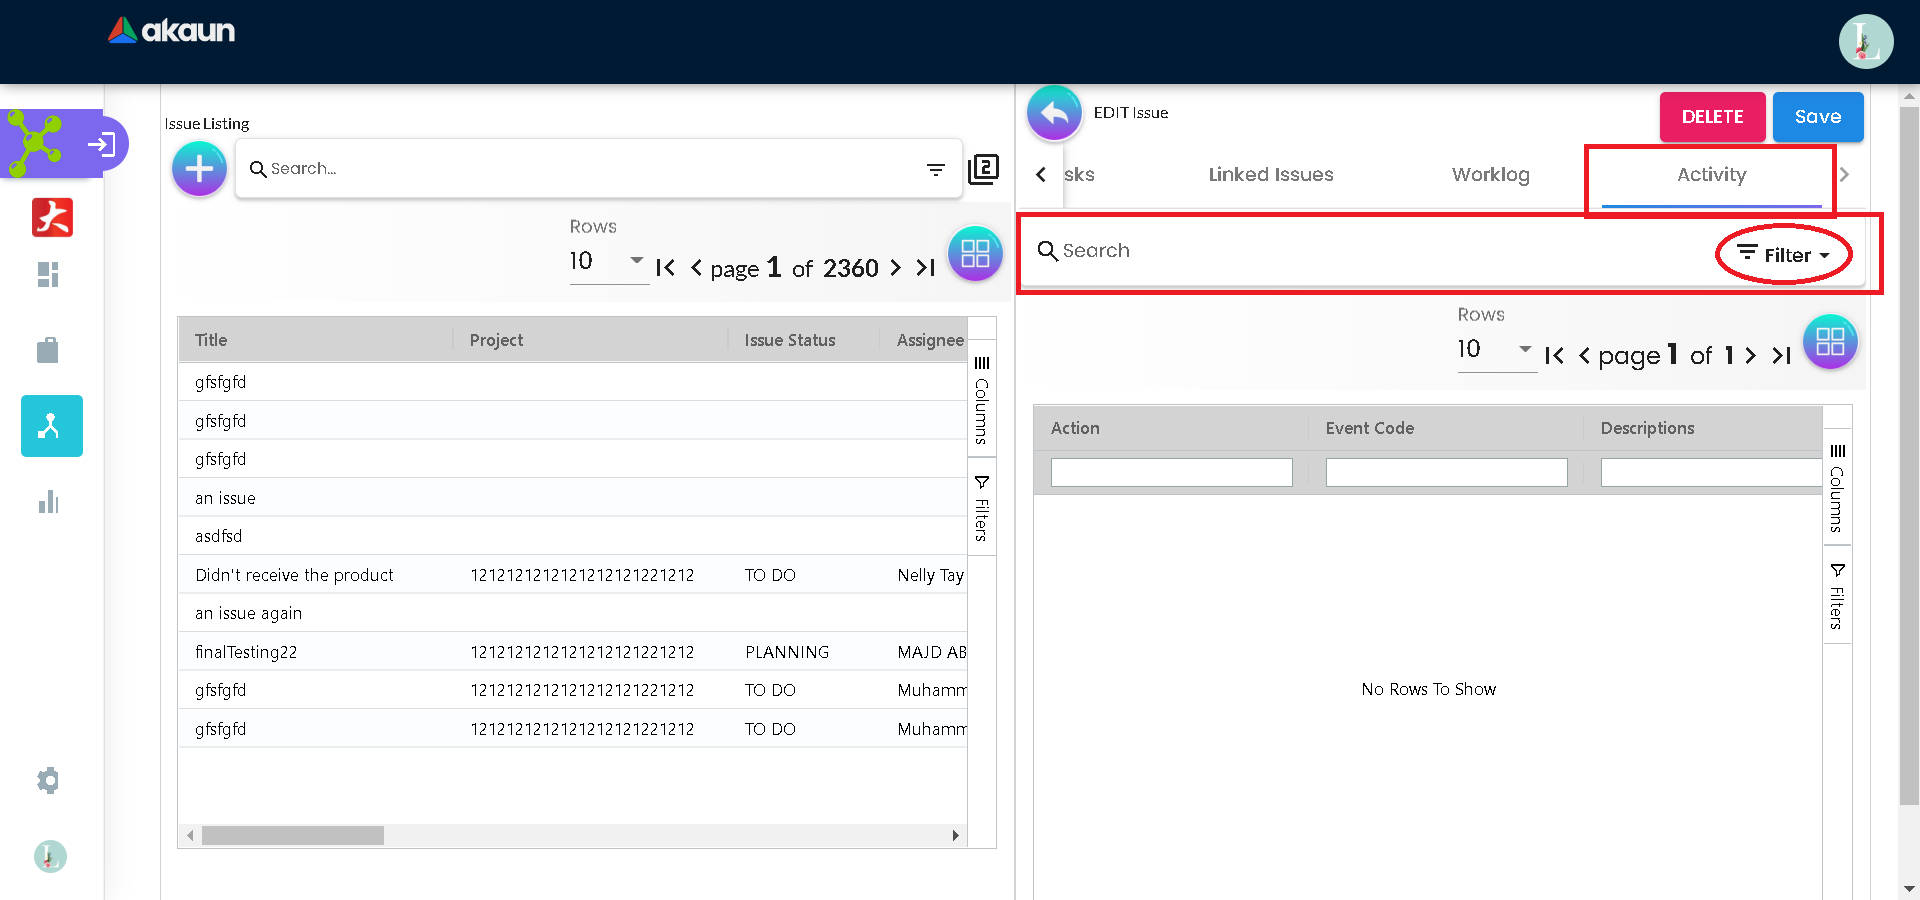Switch to the Worklog tab
This screenshot has height=900, width=1920.
[x=1490, y=175]
